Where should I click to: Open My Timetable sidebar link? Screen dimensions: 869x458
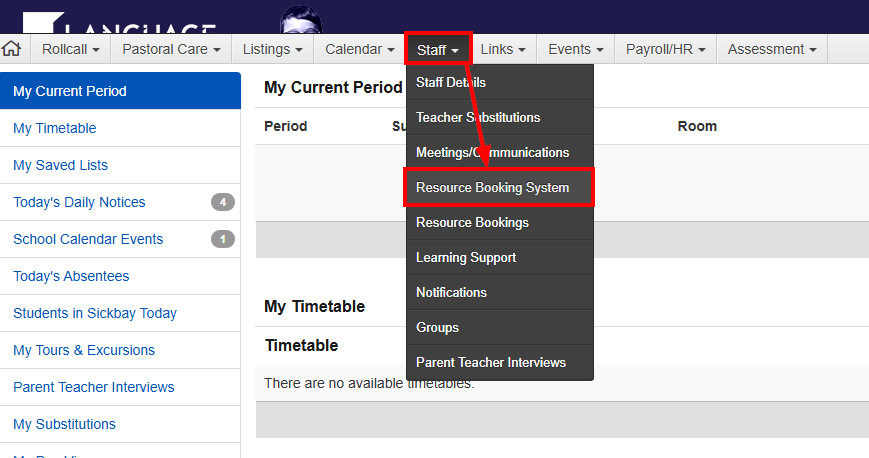(x=55, y=128)
